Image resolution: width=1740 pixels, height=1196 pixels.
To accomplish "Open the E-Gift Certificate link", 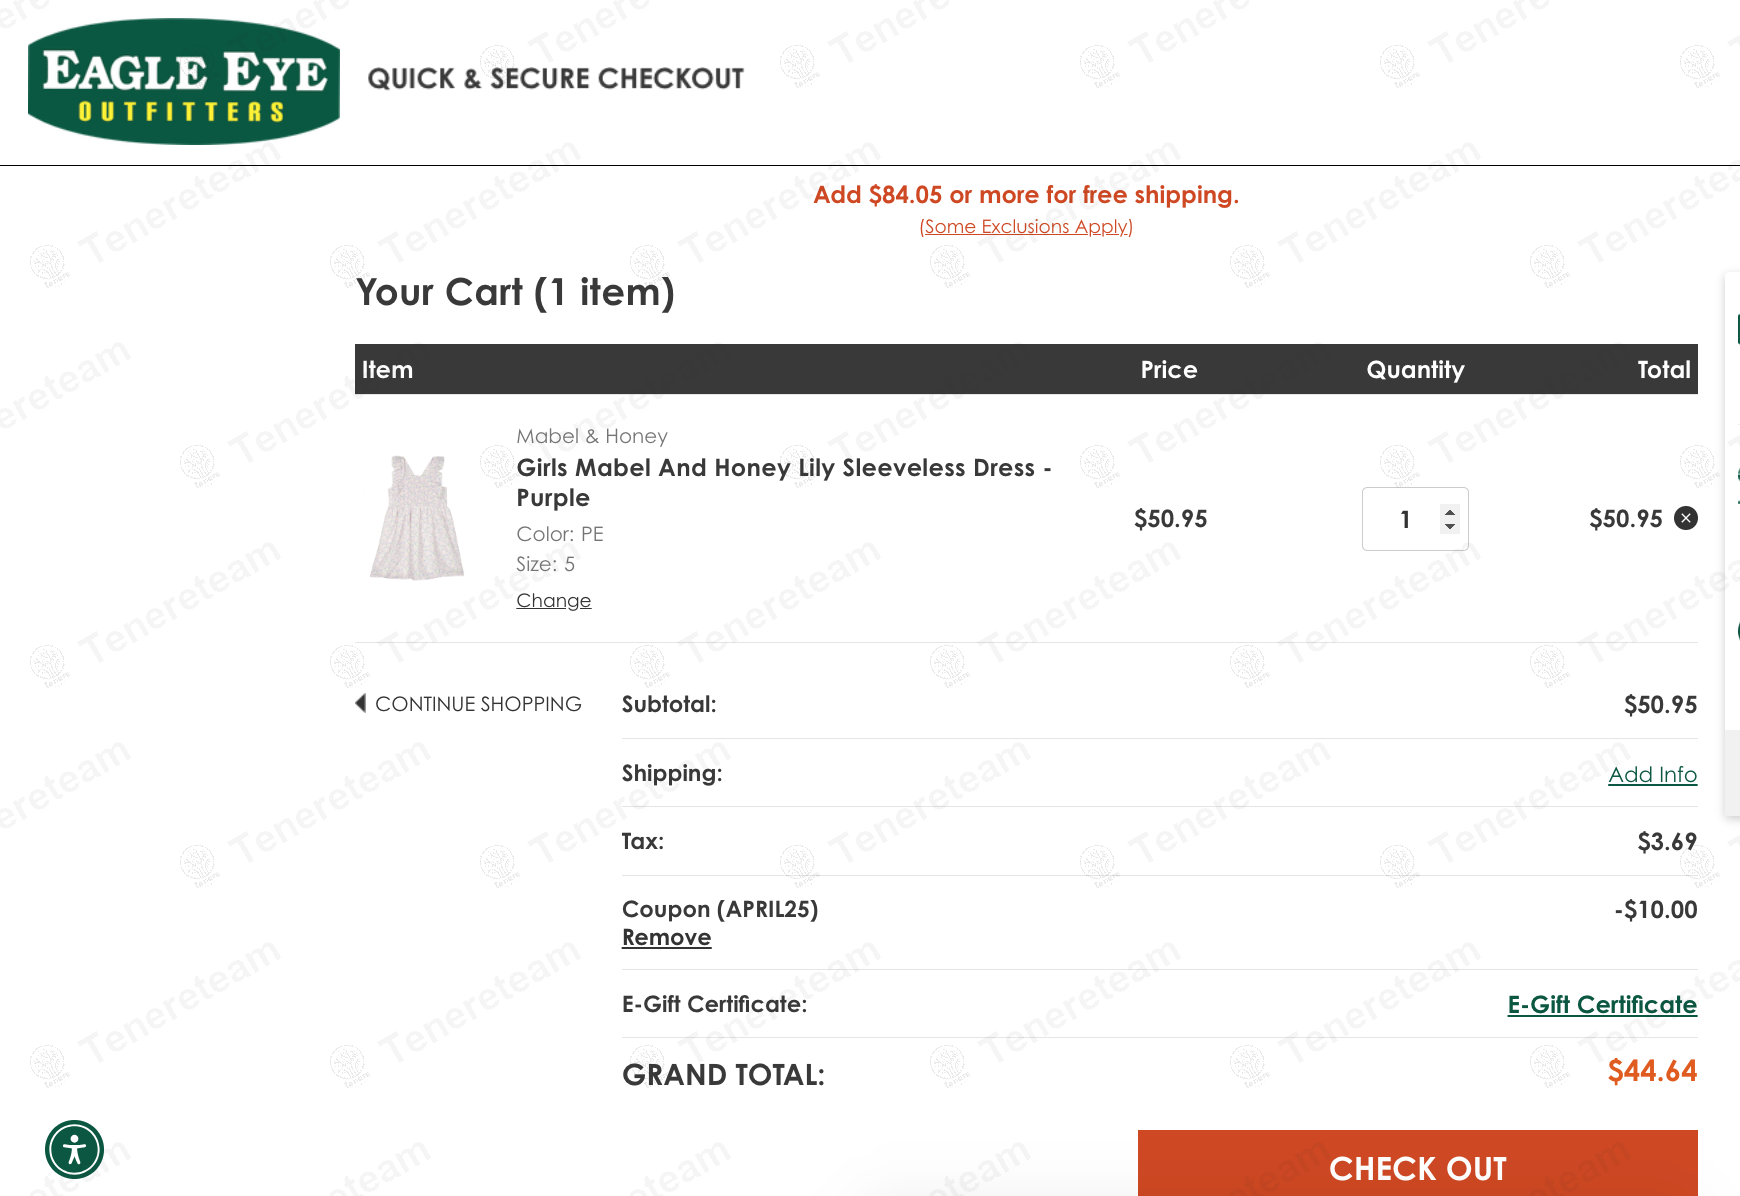I will 1602,1004.
